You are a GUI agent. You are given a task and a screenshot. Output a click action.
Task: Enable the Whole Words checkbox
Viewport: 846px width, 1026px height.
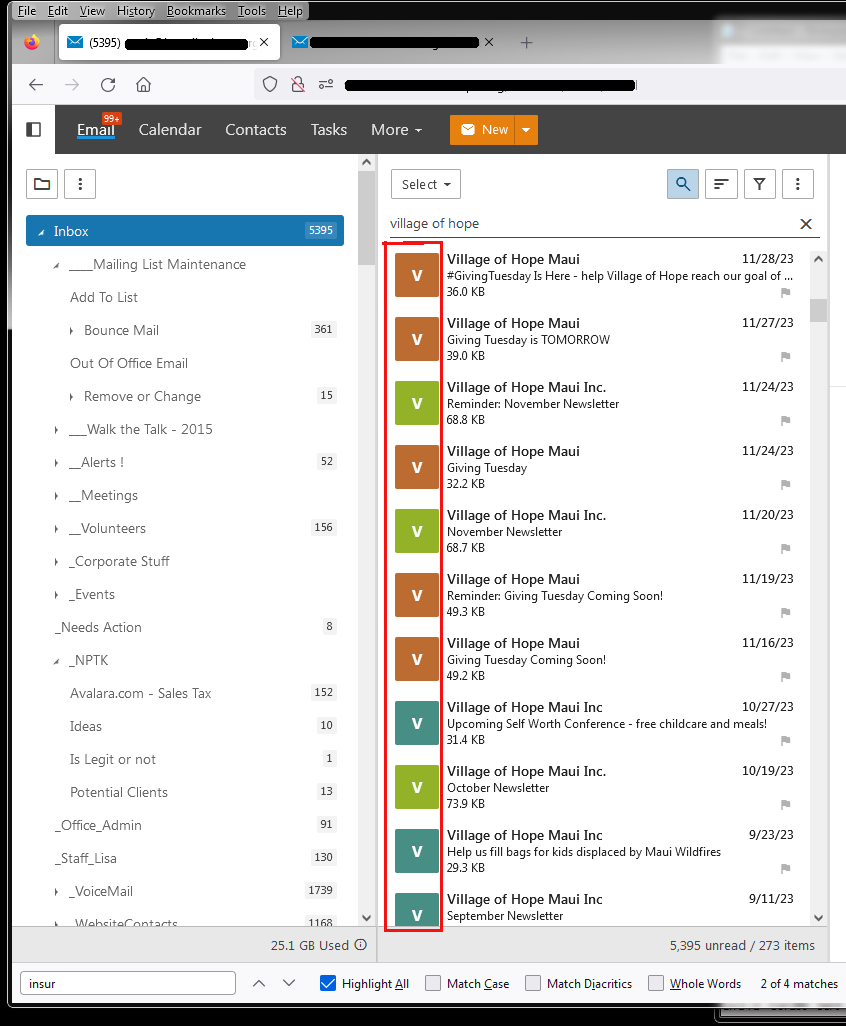click(656, 984)
